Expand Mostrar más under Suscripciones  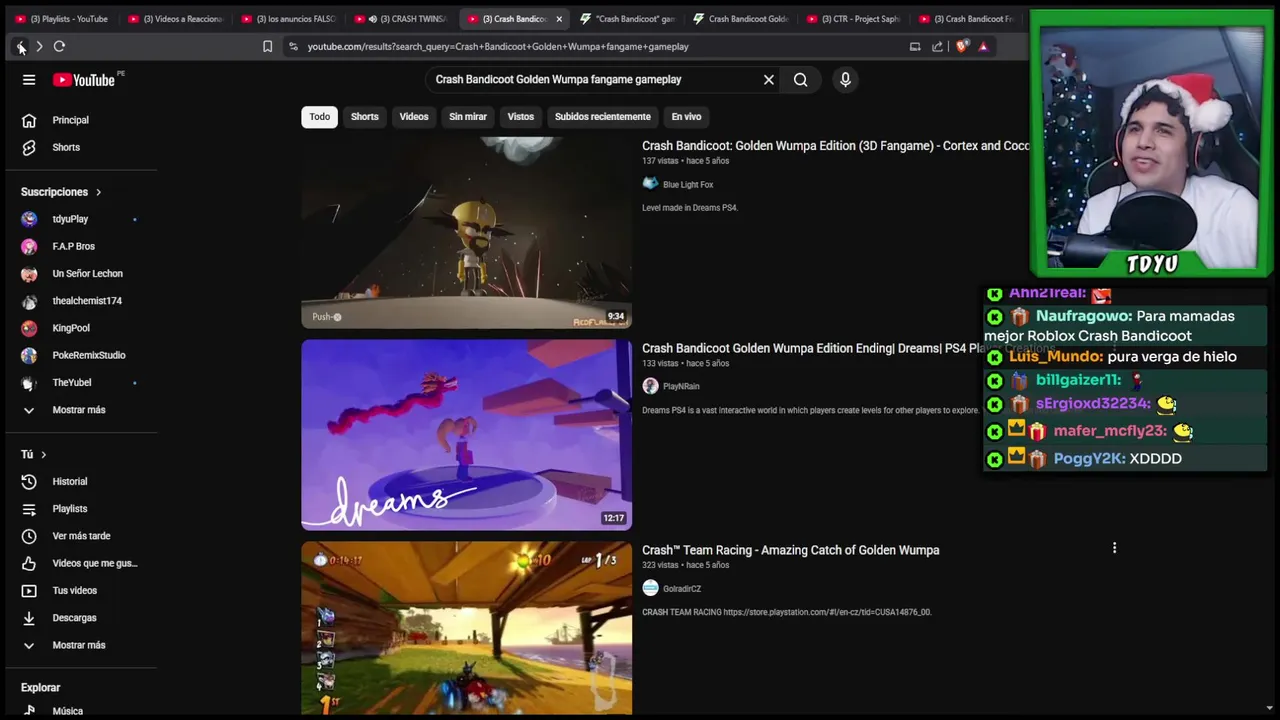pyautogui.click(x=80, y=410)
